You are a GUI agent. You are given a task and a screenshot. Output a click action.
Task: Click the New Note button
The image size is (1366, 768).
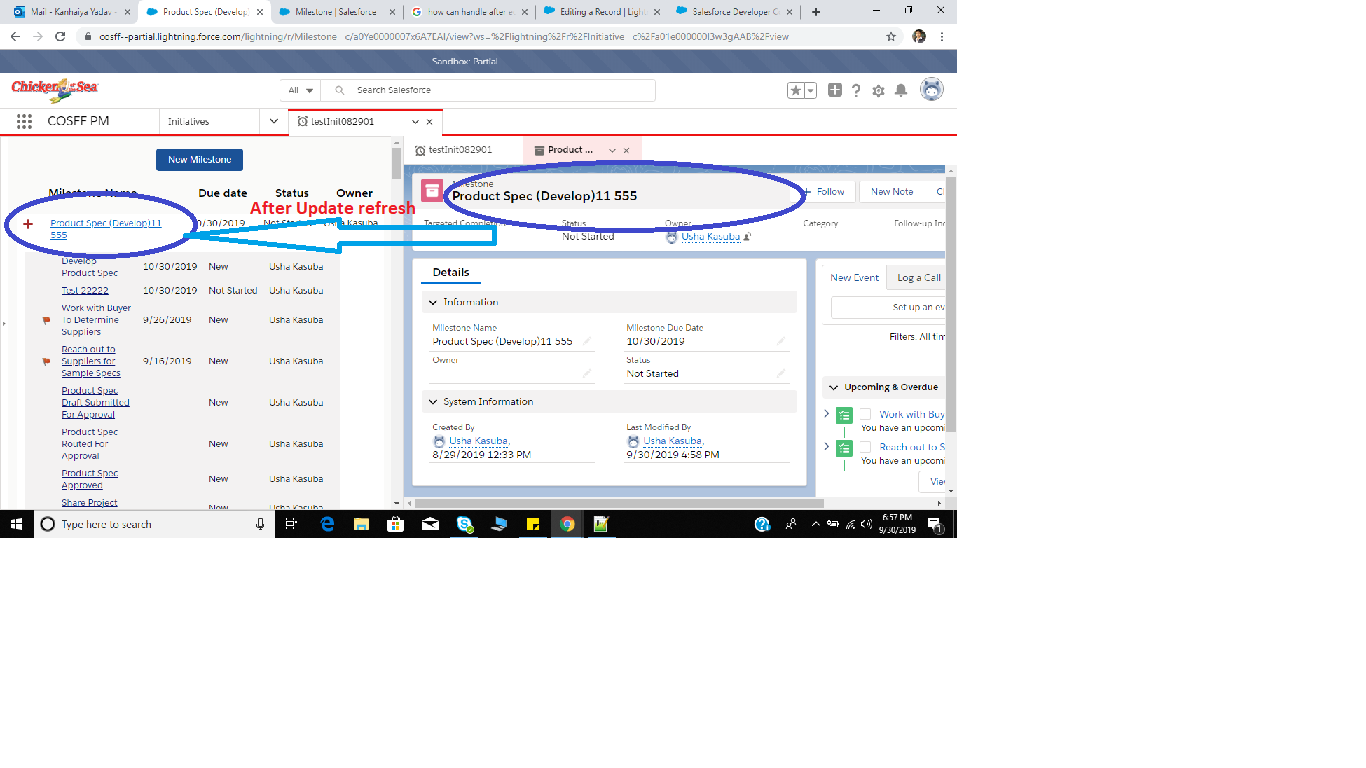click(892, 191)
